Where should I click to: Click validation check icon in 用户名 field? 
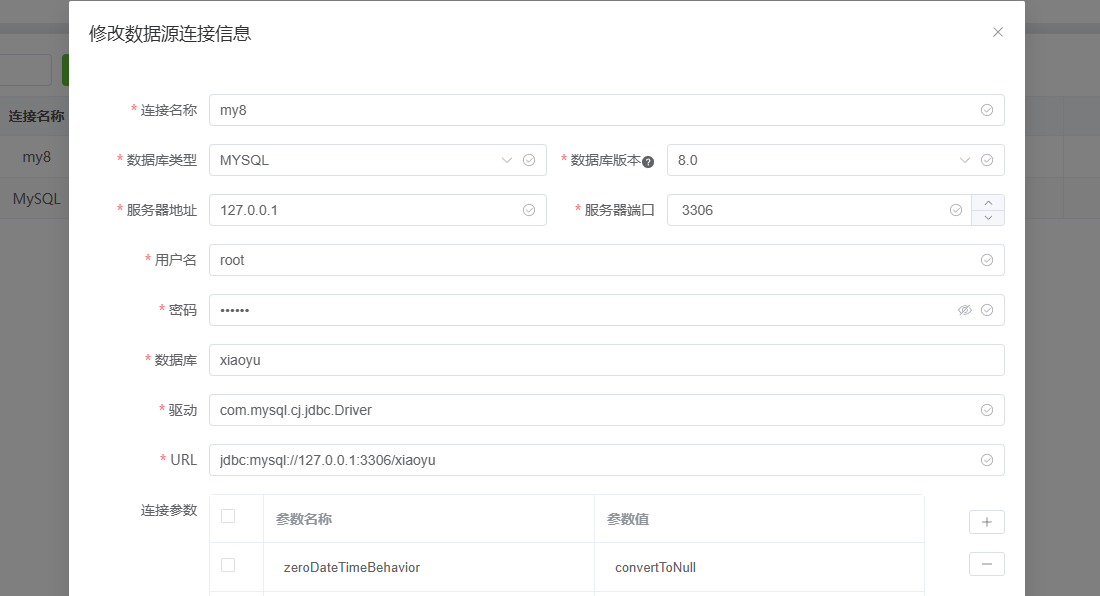point(986,260)
